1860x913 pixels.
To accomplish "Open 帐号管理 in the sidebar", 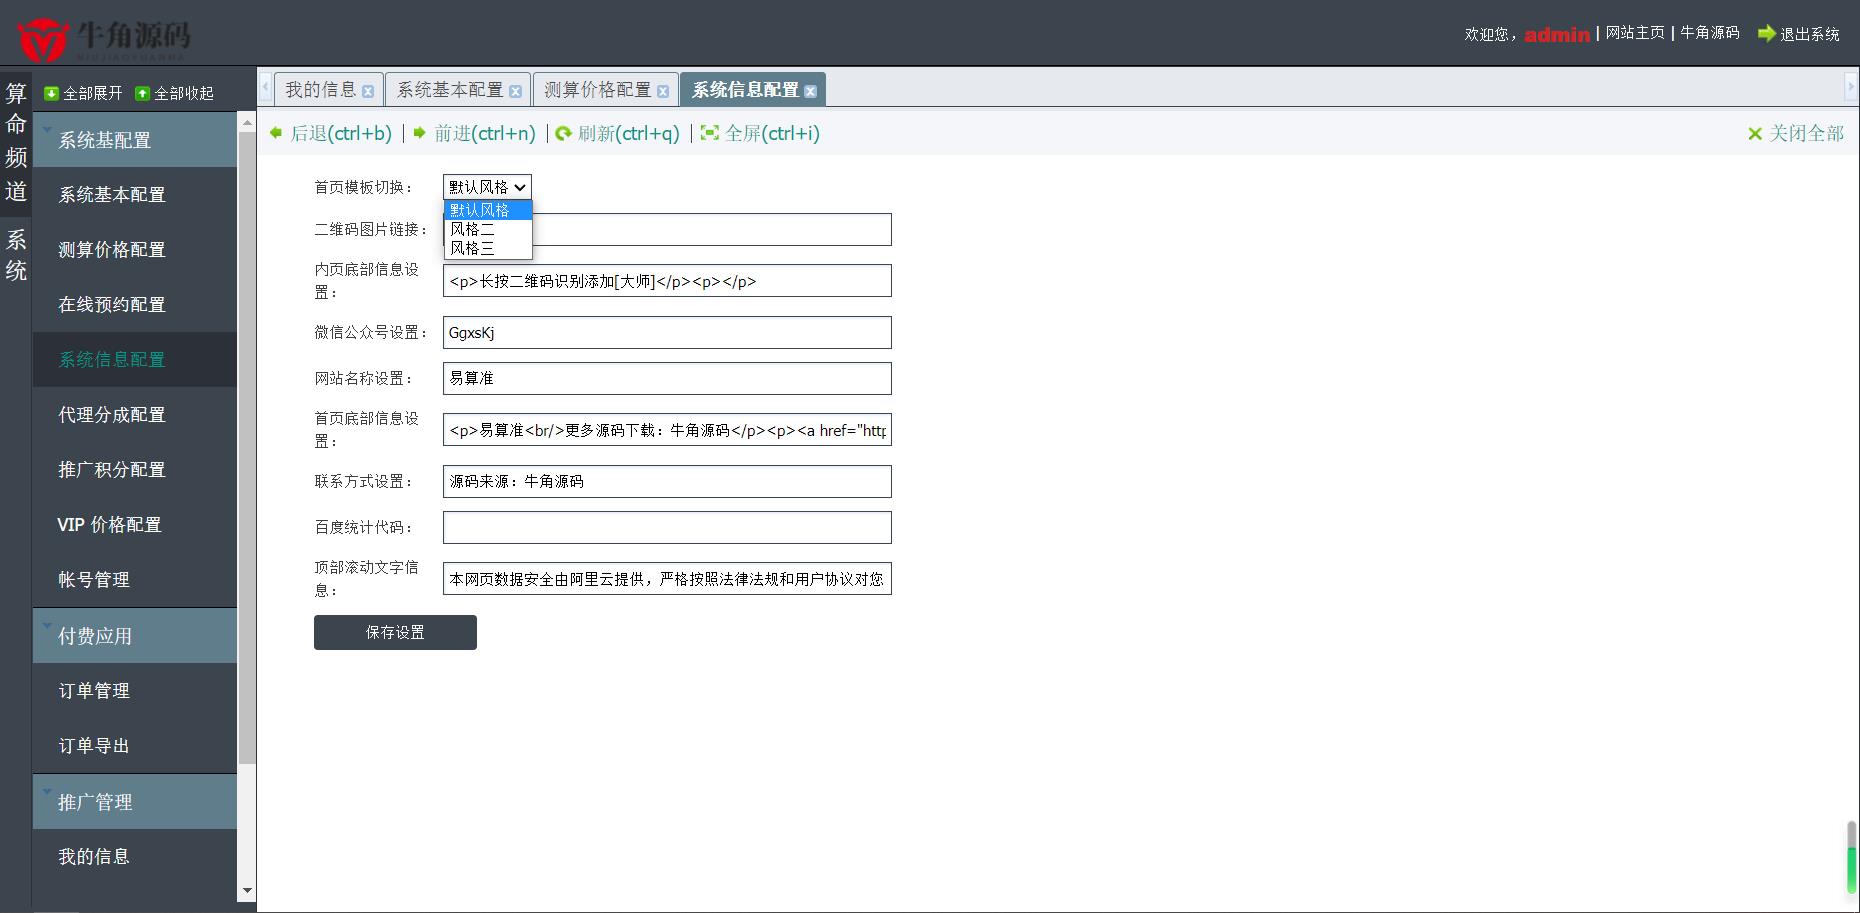I will (x=135, y=580).
